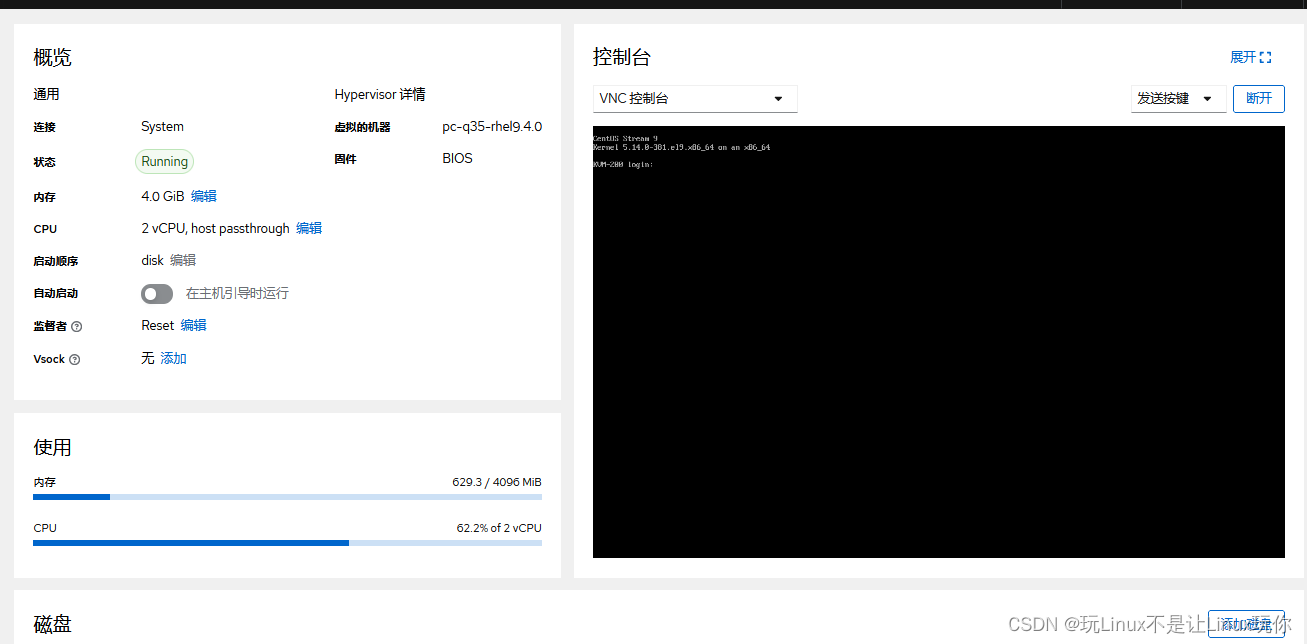This screenshot has height=644, width=1307.
Task: Click the BIOS firmware value
Action: [457, 158]
